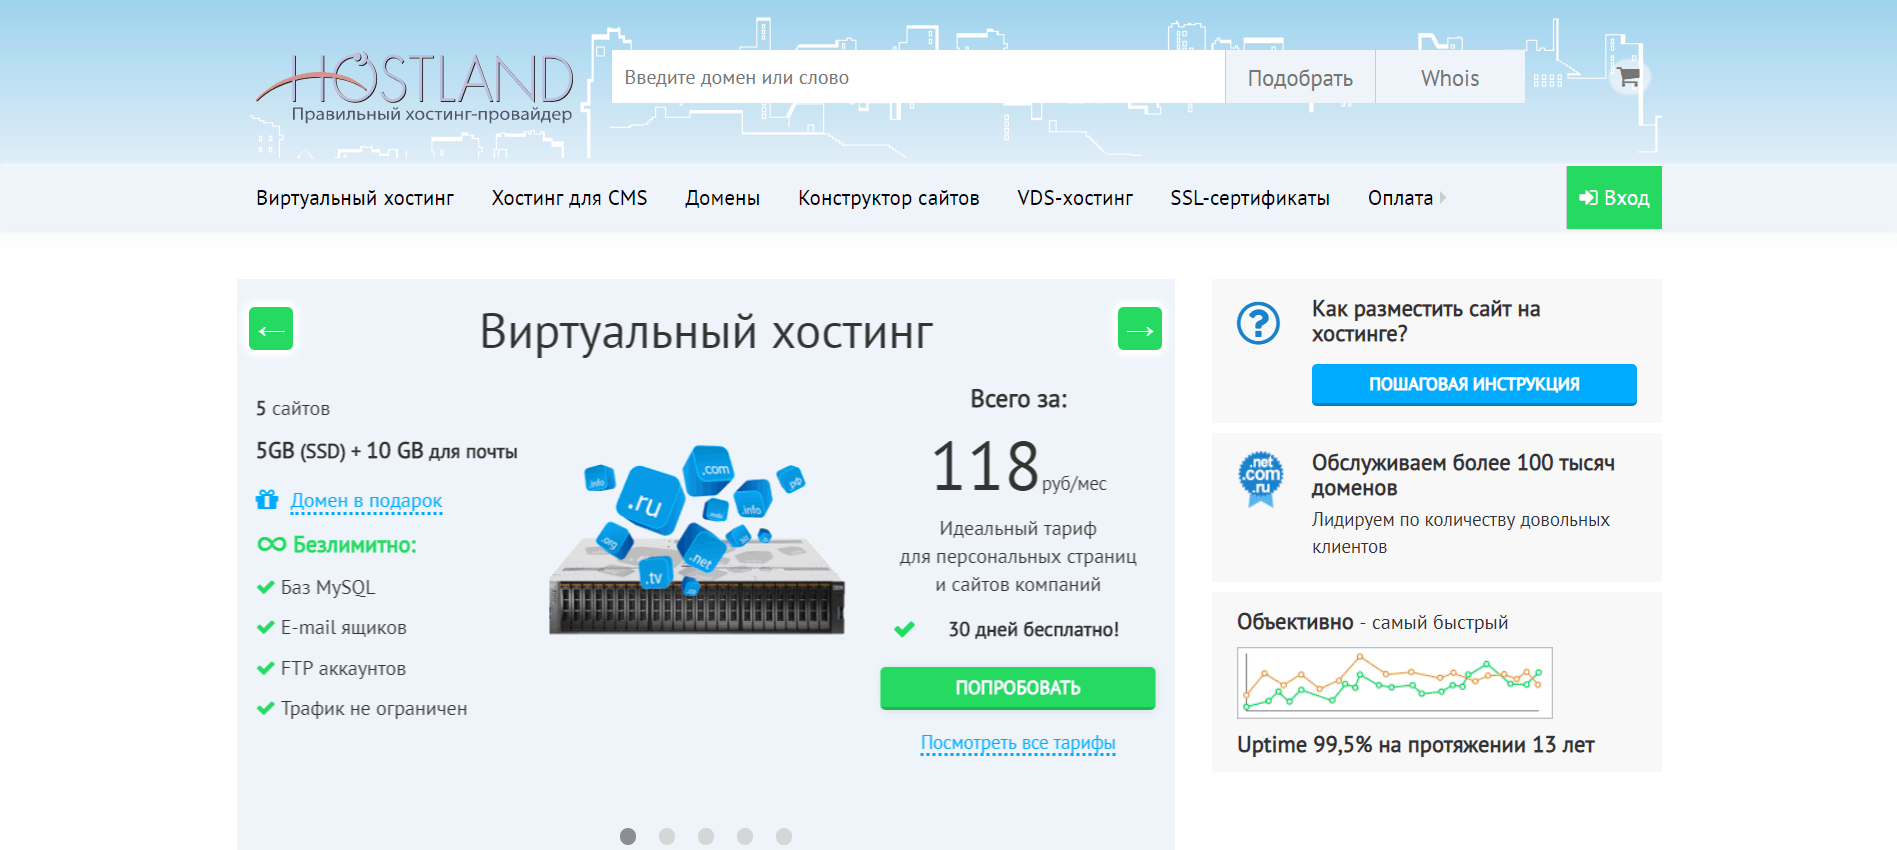Click the Whois button
Image resolution: width=1897 pixels, height=850 pixels.
click(1450, 77)
